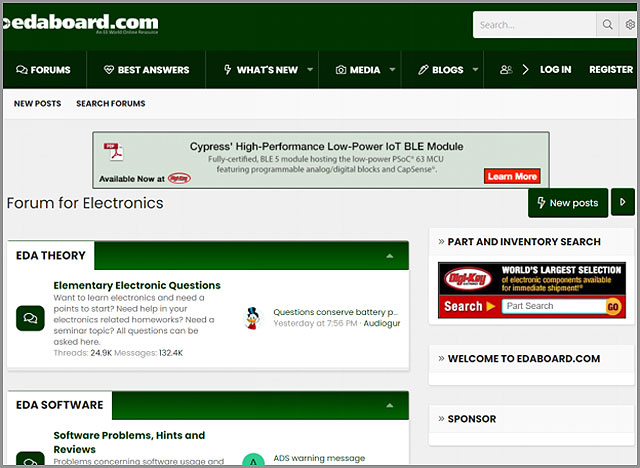The height and width of the screenshot is (468, 640).
Task: Click the search magnifier icon
Action: tap(607, 25)
